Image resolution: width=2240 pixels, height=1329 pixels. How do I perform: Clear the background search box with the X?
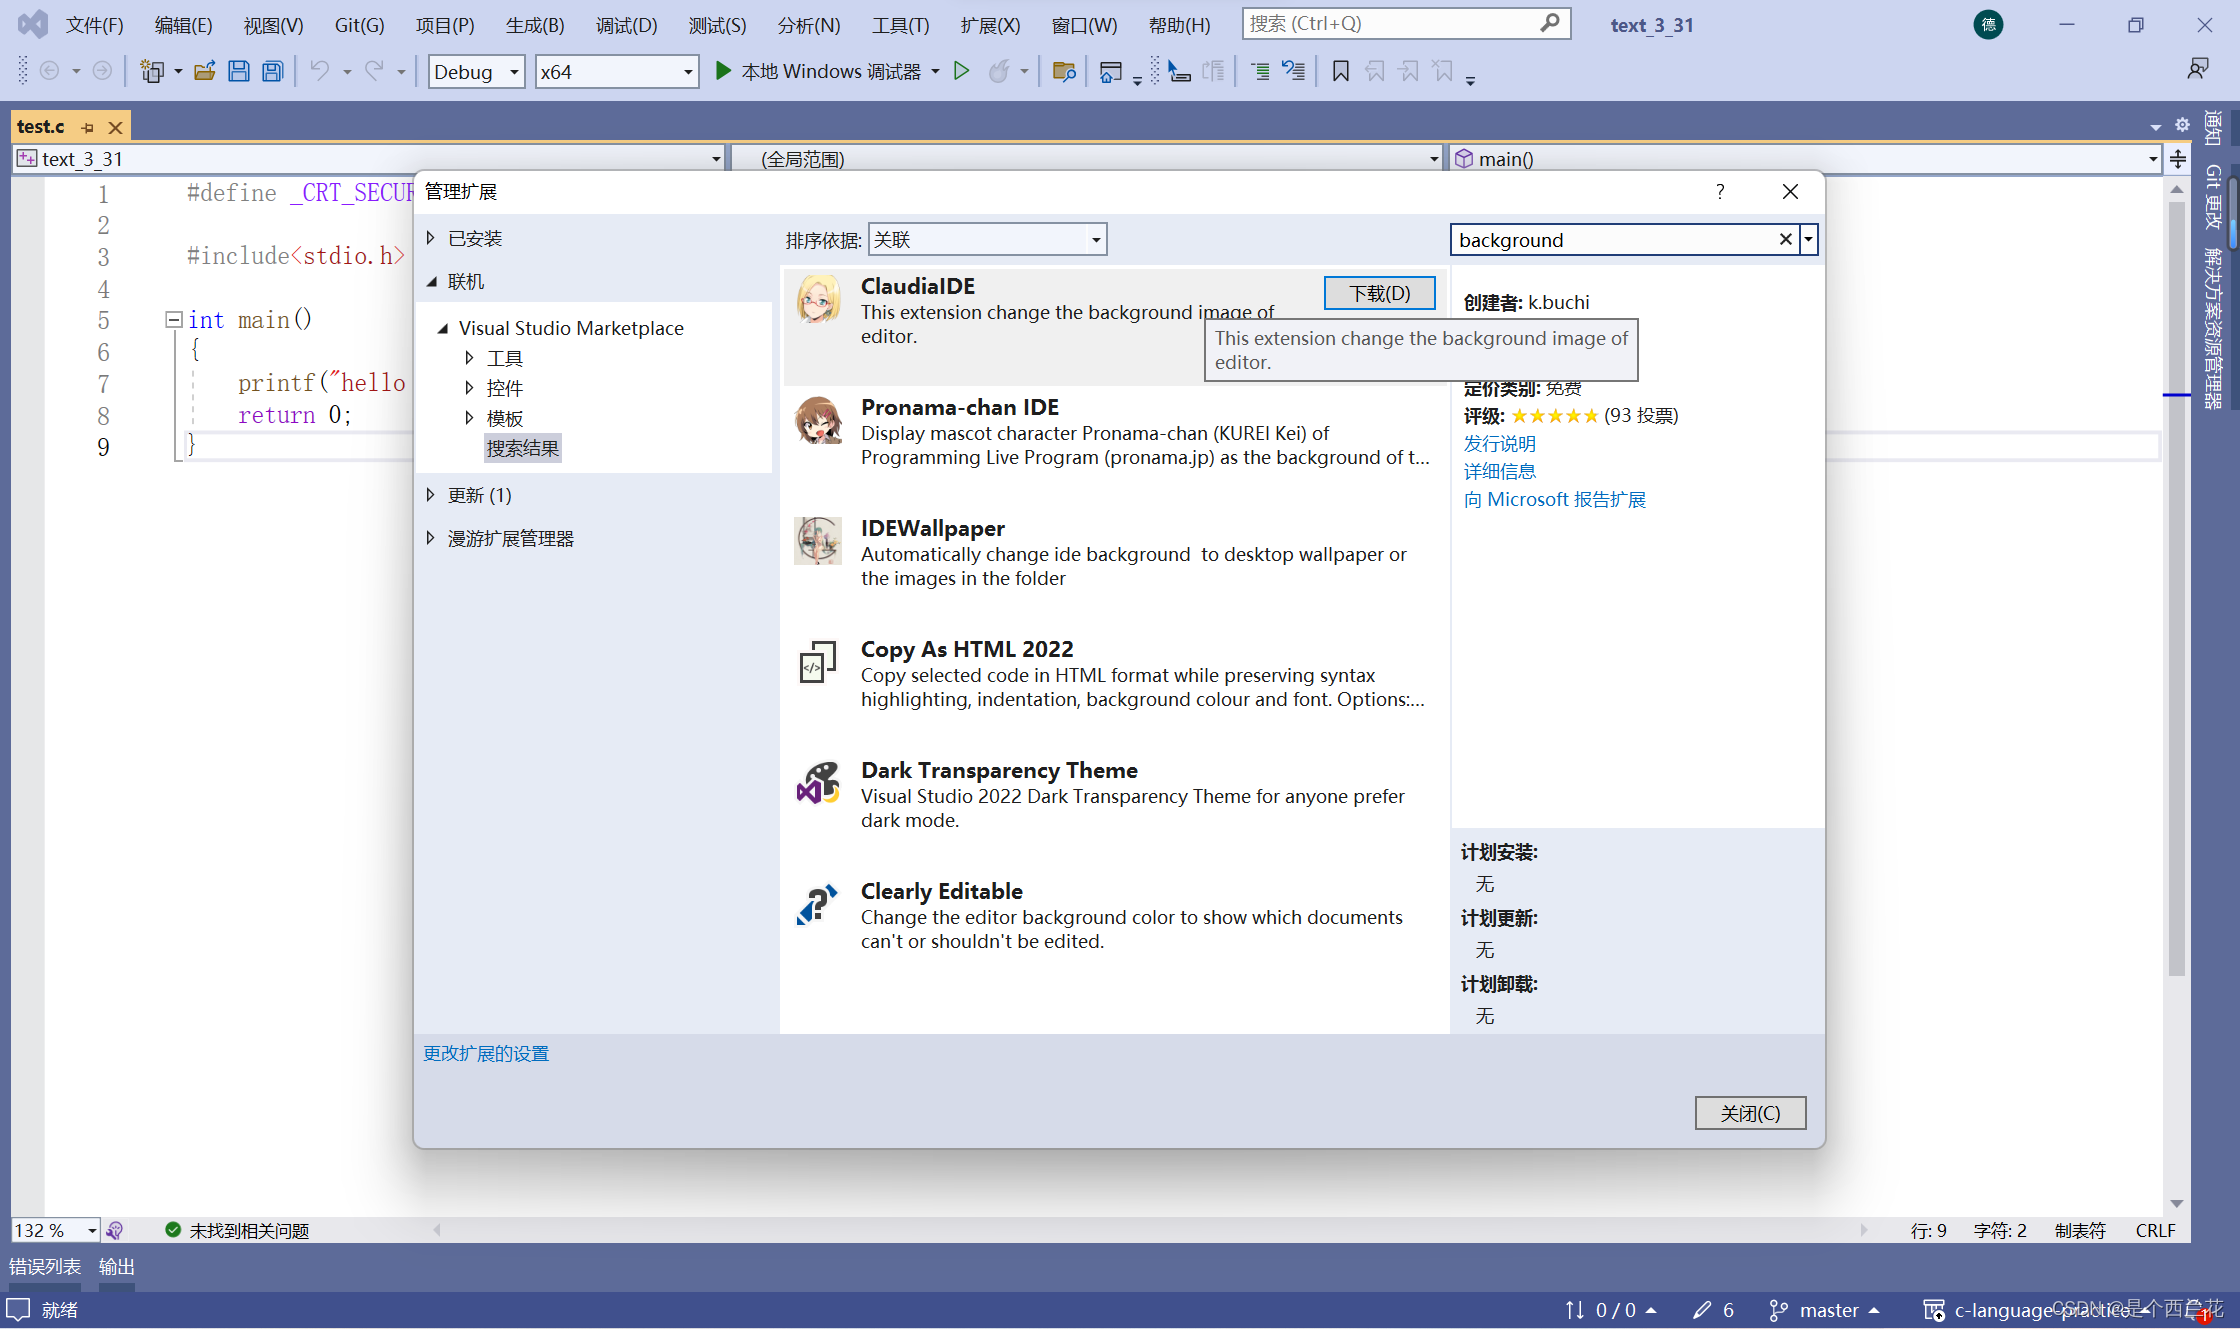(x=1785, y=239)
